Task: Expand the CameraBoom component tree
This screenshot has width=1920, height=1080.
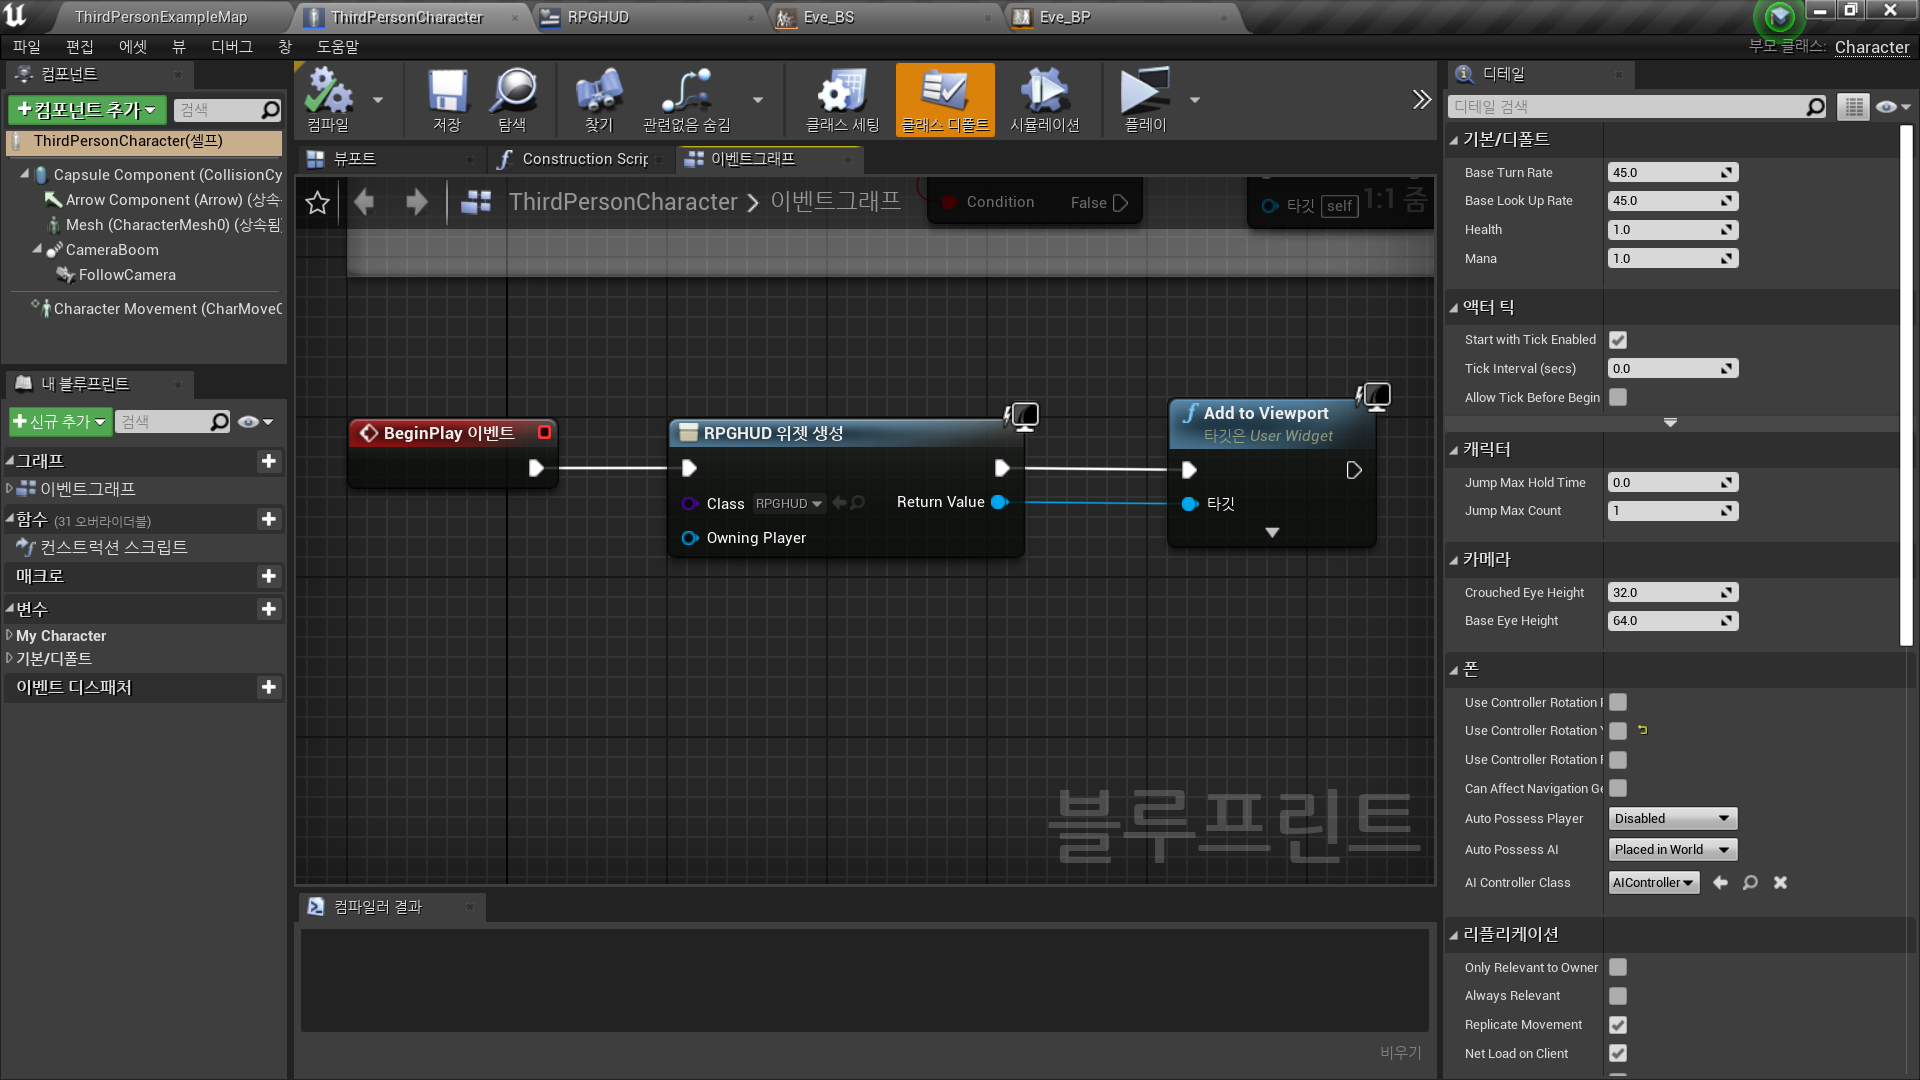Action: point(37,250)
